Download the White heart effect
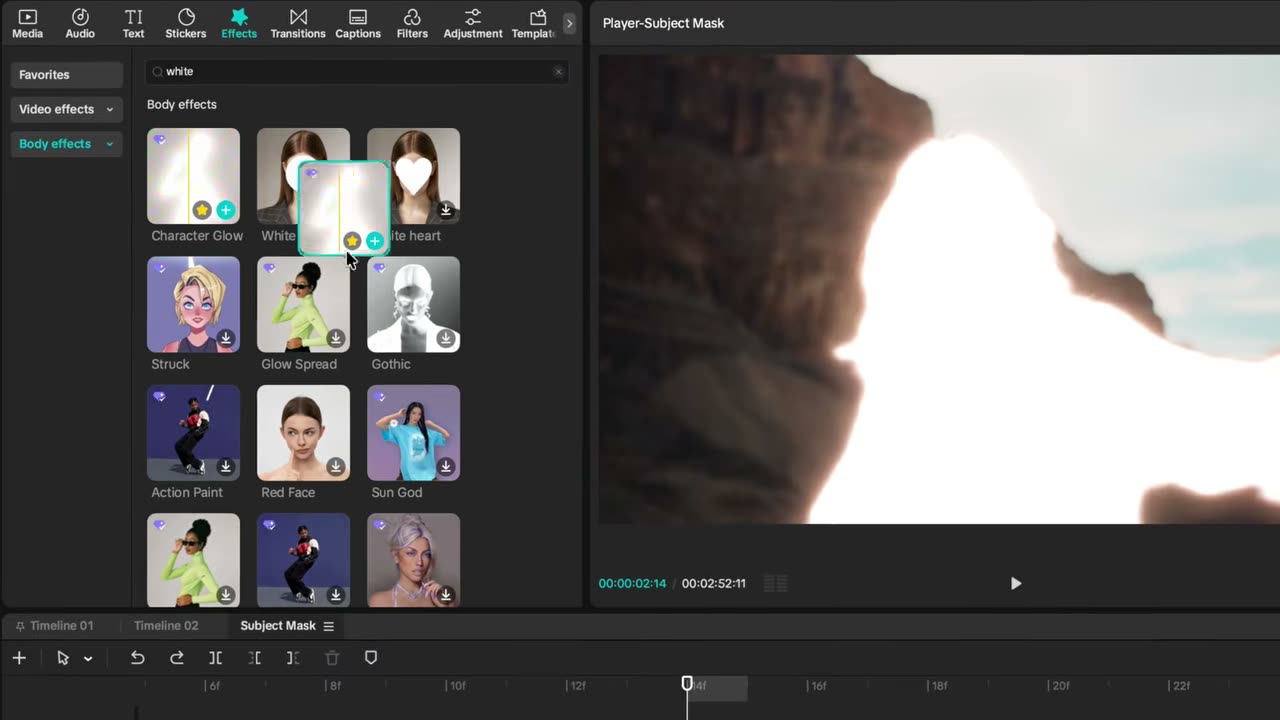Screen dimensions: 1280x720 (x=446, y=210)
